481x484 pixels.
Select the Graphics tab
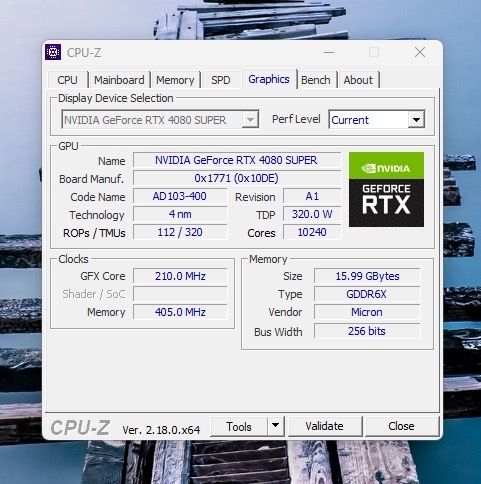point(269,79)
